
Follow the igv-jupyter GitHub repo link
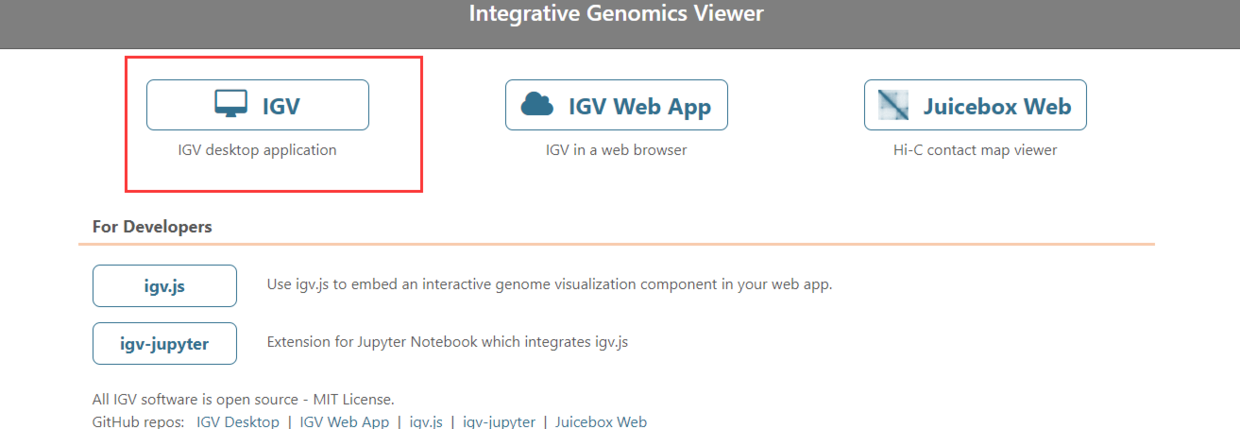(499, 421)
